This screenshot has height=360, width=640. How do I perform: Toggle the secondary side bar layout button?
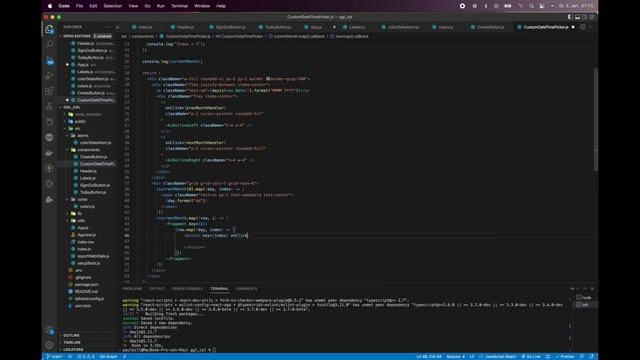[584, 17]
